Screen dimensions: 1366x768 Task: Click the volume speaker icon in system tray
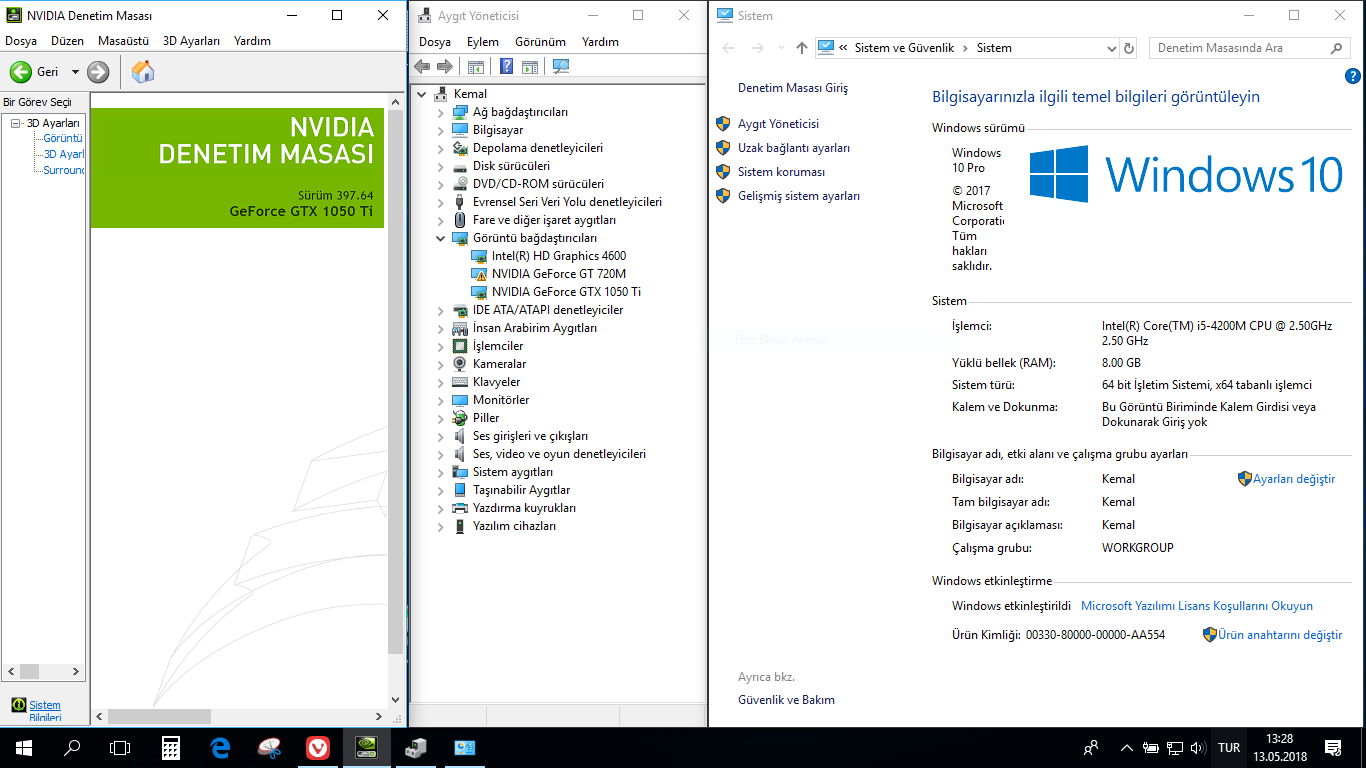(x=1196, y=748)
